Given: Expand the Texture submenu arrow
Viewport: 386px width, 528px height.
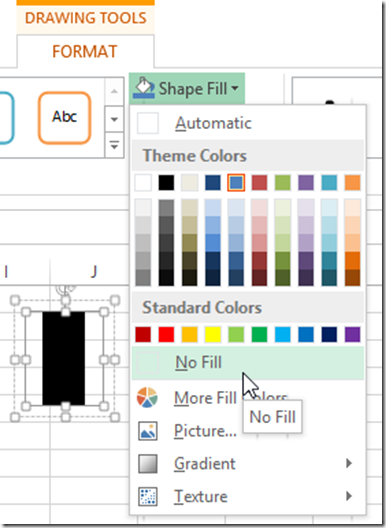Looking at the screenshot, I should pos(349,496).
